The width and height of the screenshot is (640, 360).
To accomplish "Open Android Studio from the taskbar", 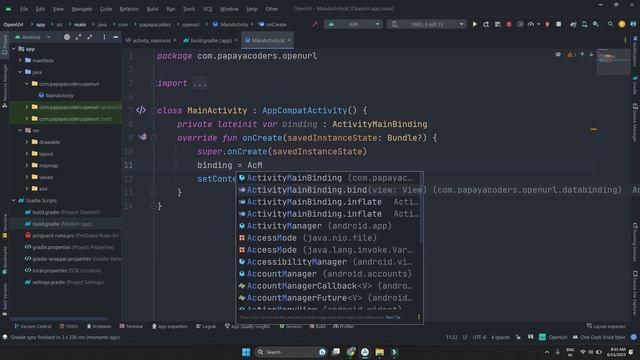I will [x=365, y=352].
